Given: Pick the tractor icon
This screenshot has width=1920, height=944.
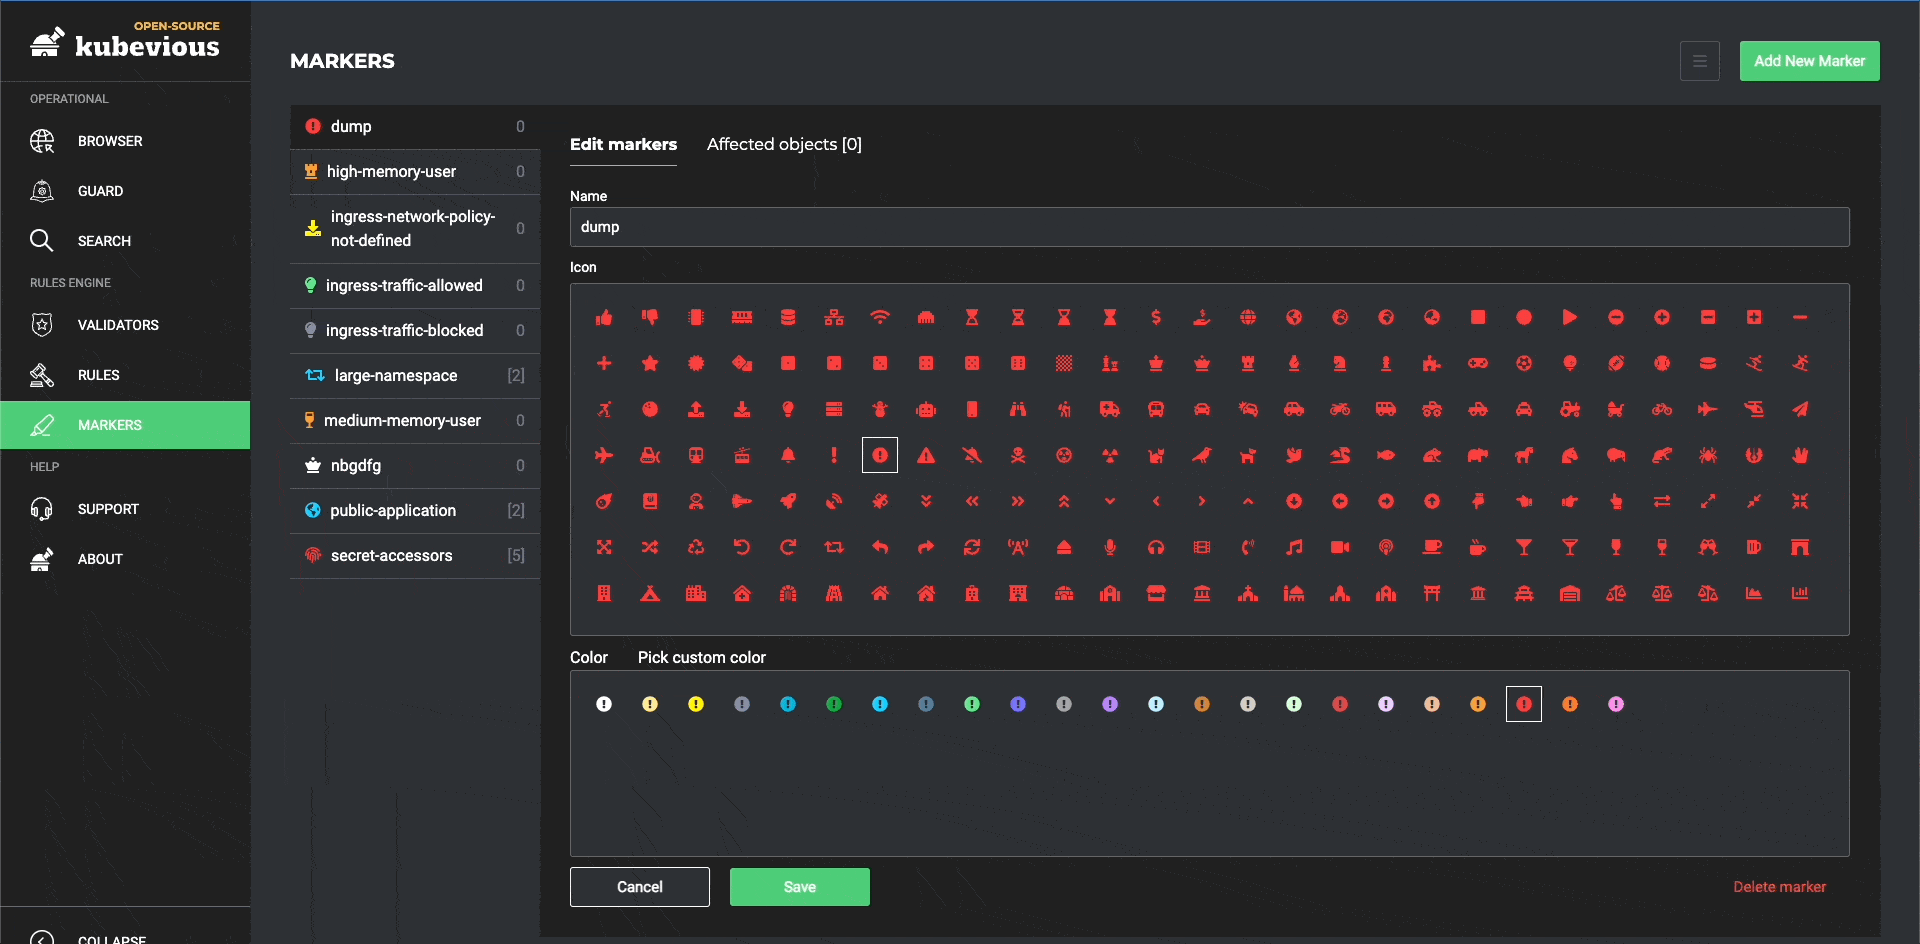Looking at the screenshot, I should 1570,409.
